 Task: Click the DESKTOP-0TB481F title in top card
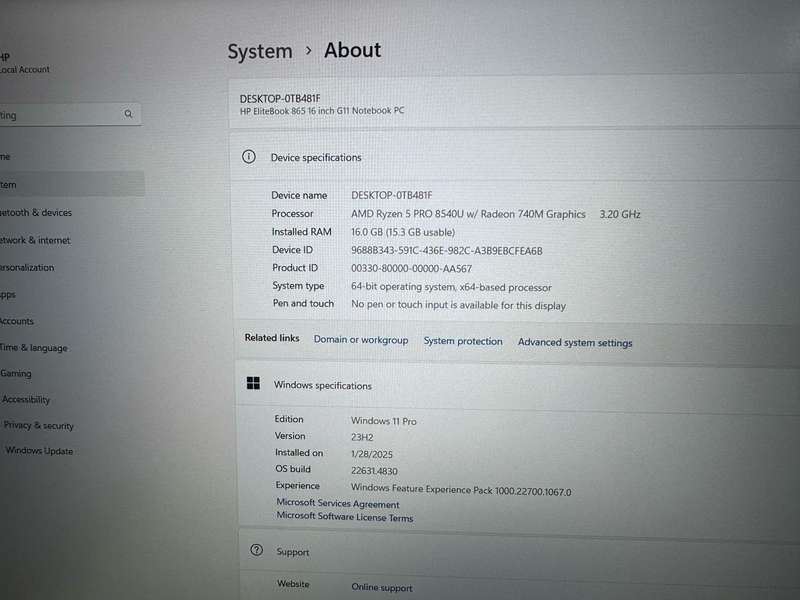point(280,98)
